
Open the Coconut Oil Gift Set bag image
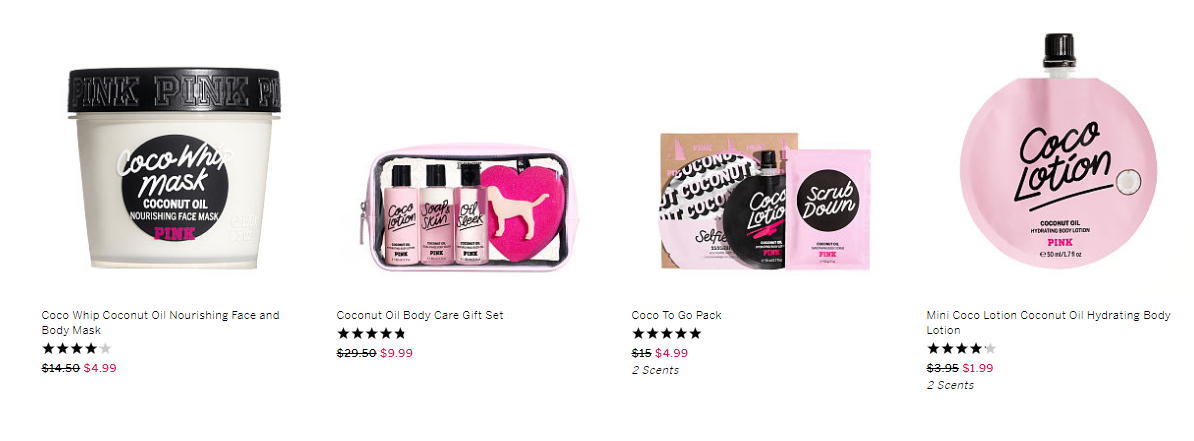click(x=468, y=206)
